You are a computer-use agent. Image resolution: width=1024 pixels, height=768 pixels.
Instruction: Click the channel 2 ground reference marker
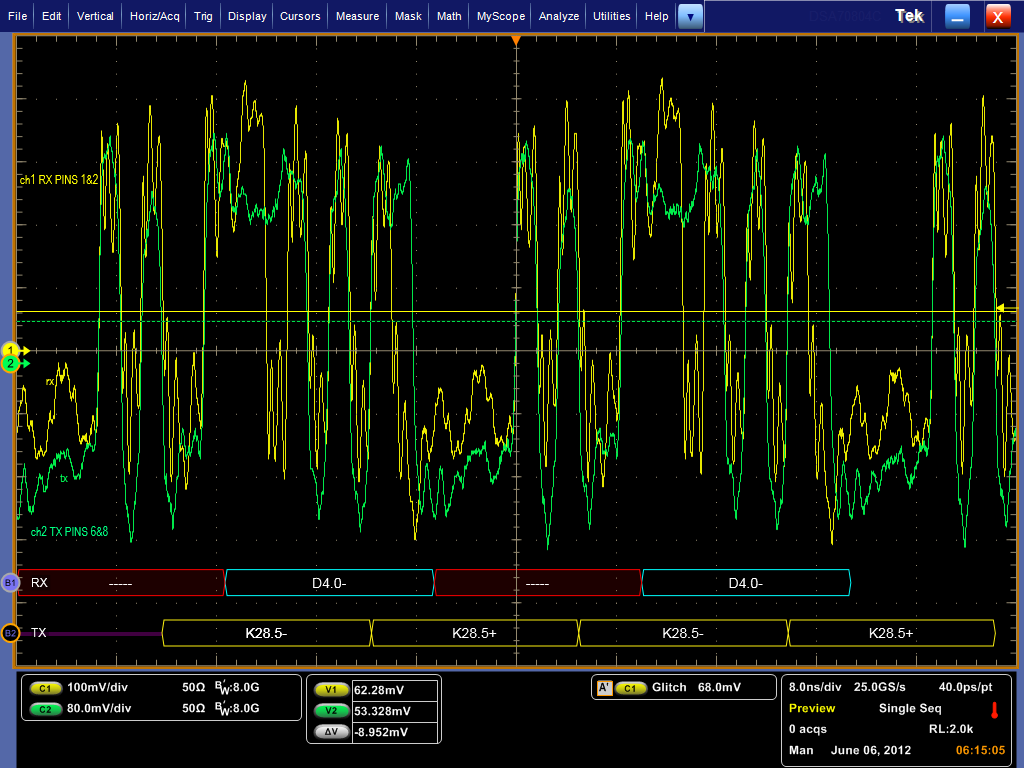(x=12, y=364)
